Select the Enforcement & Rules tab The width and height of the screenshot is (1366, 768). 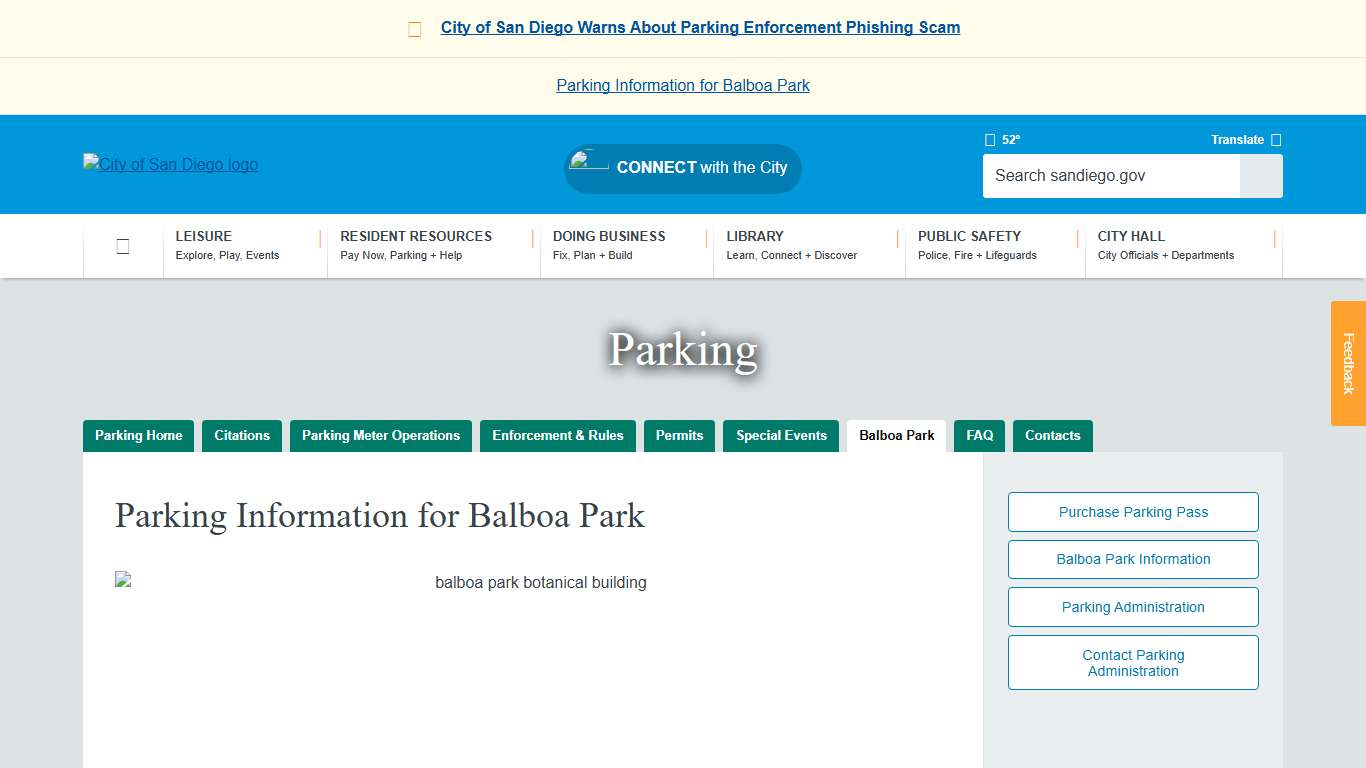point(558,436)
